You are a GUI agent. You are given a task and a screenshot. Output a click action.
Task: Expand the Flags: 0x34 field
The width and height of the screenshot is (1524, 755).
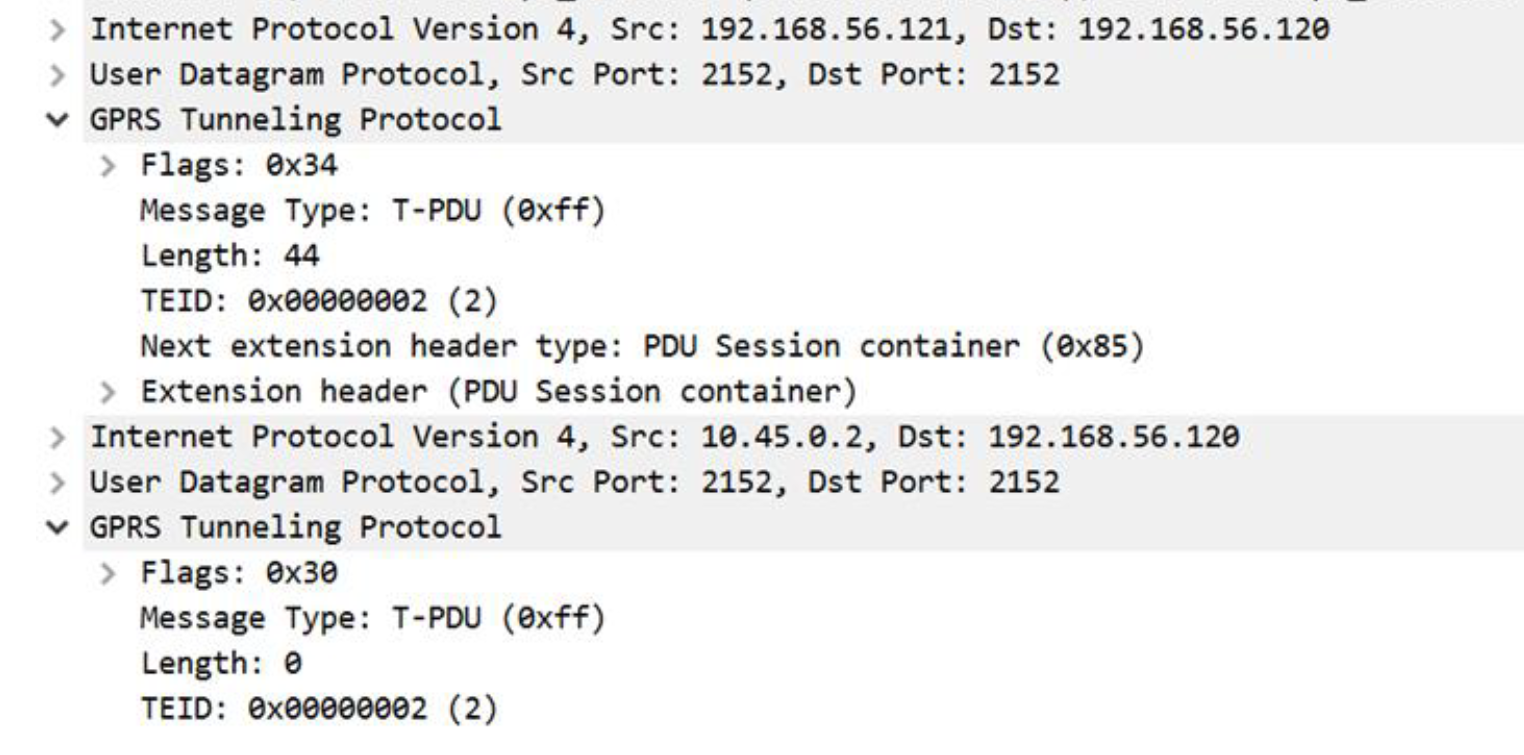(x=116, y=166)
